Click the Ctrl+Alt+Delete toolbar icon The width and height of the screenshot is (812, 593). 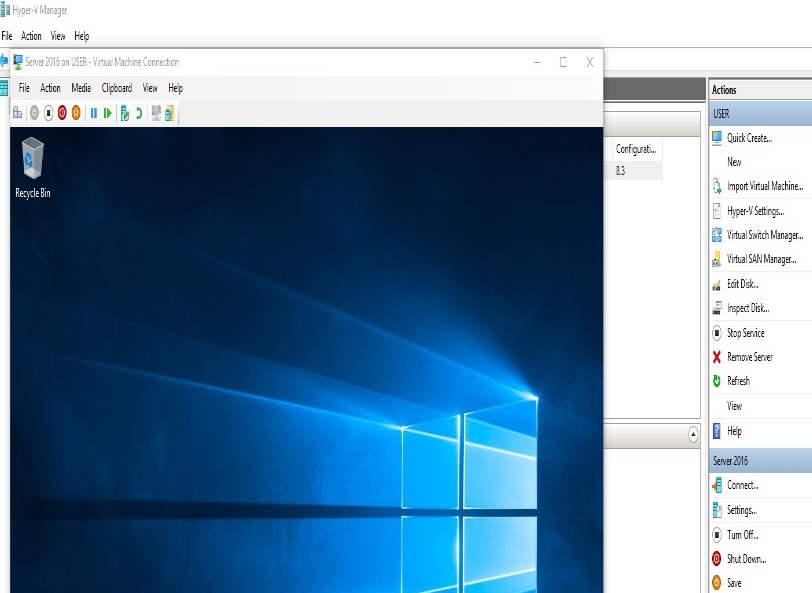[18, 112]
